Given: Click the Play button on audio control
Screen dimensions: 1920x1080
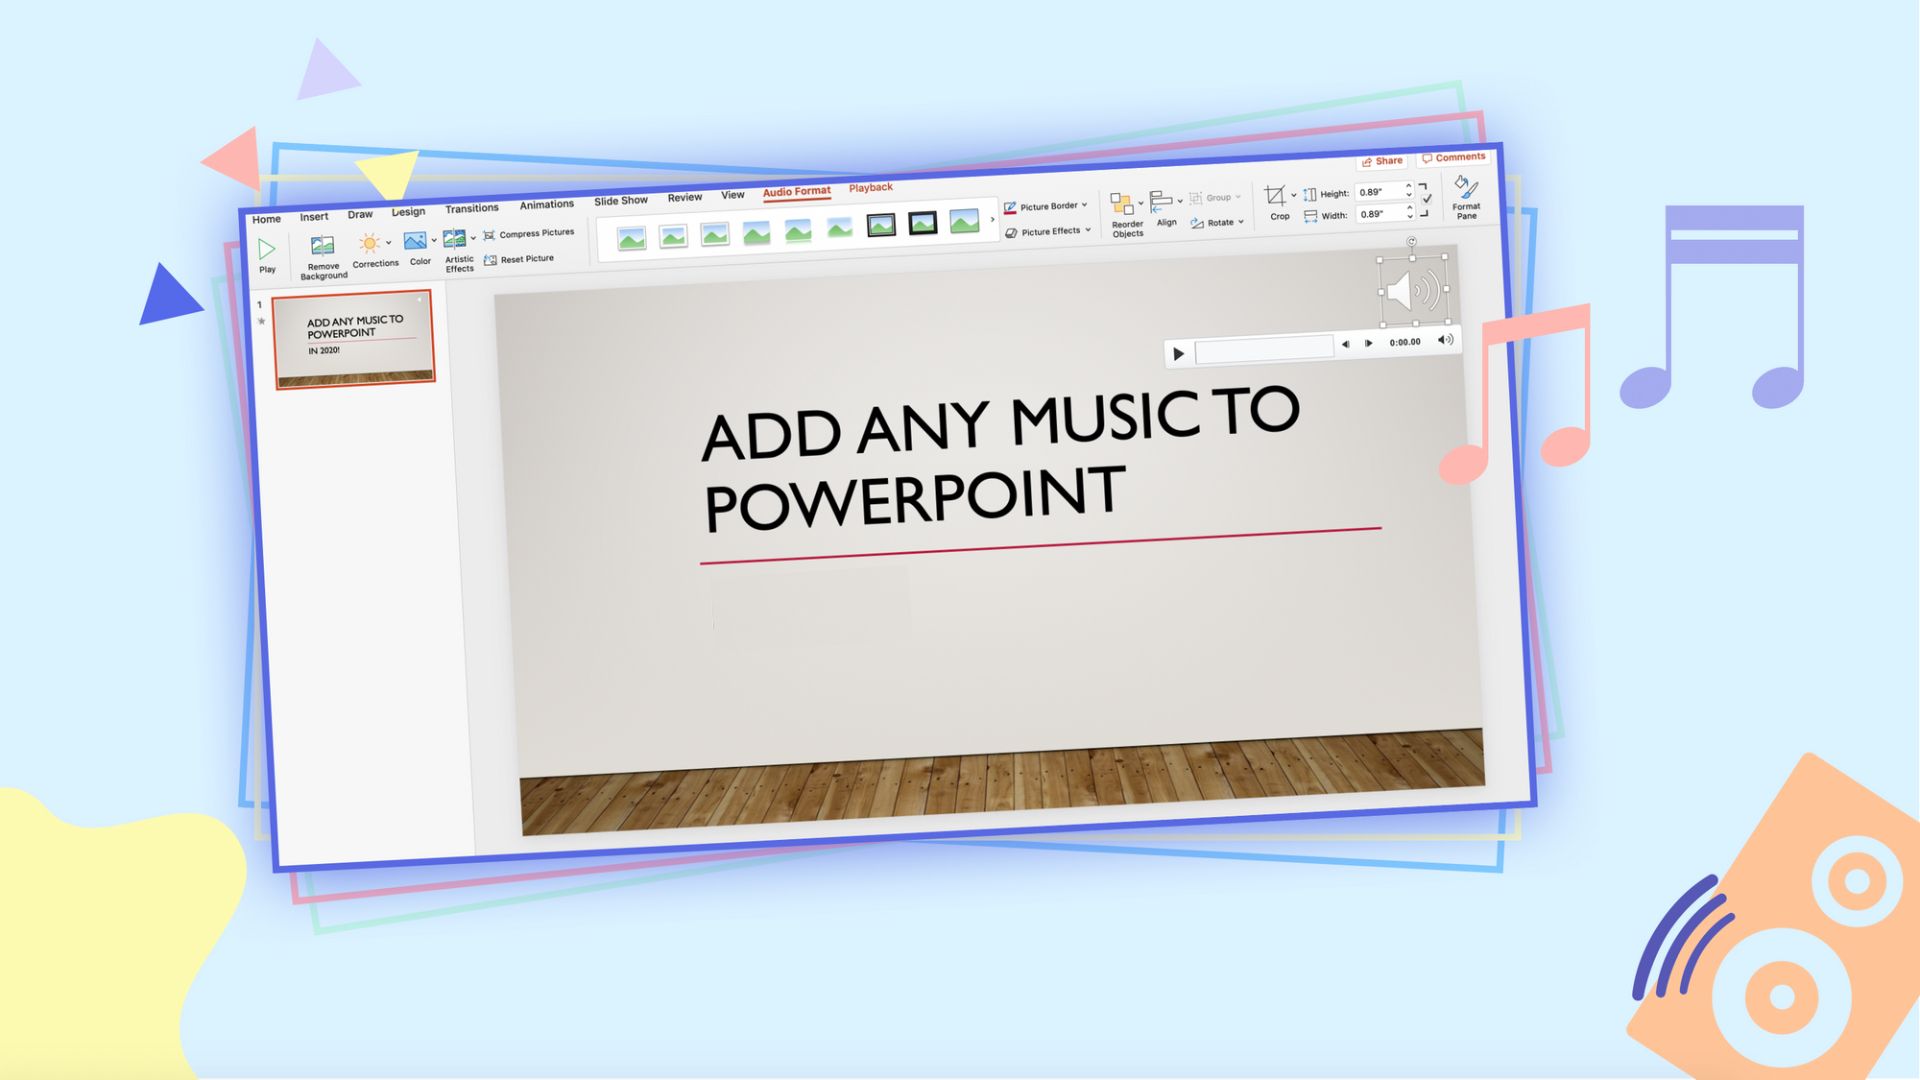Looking at the screenshot, I should point(1175,352).
